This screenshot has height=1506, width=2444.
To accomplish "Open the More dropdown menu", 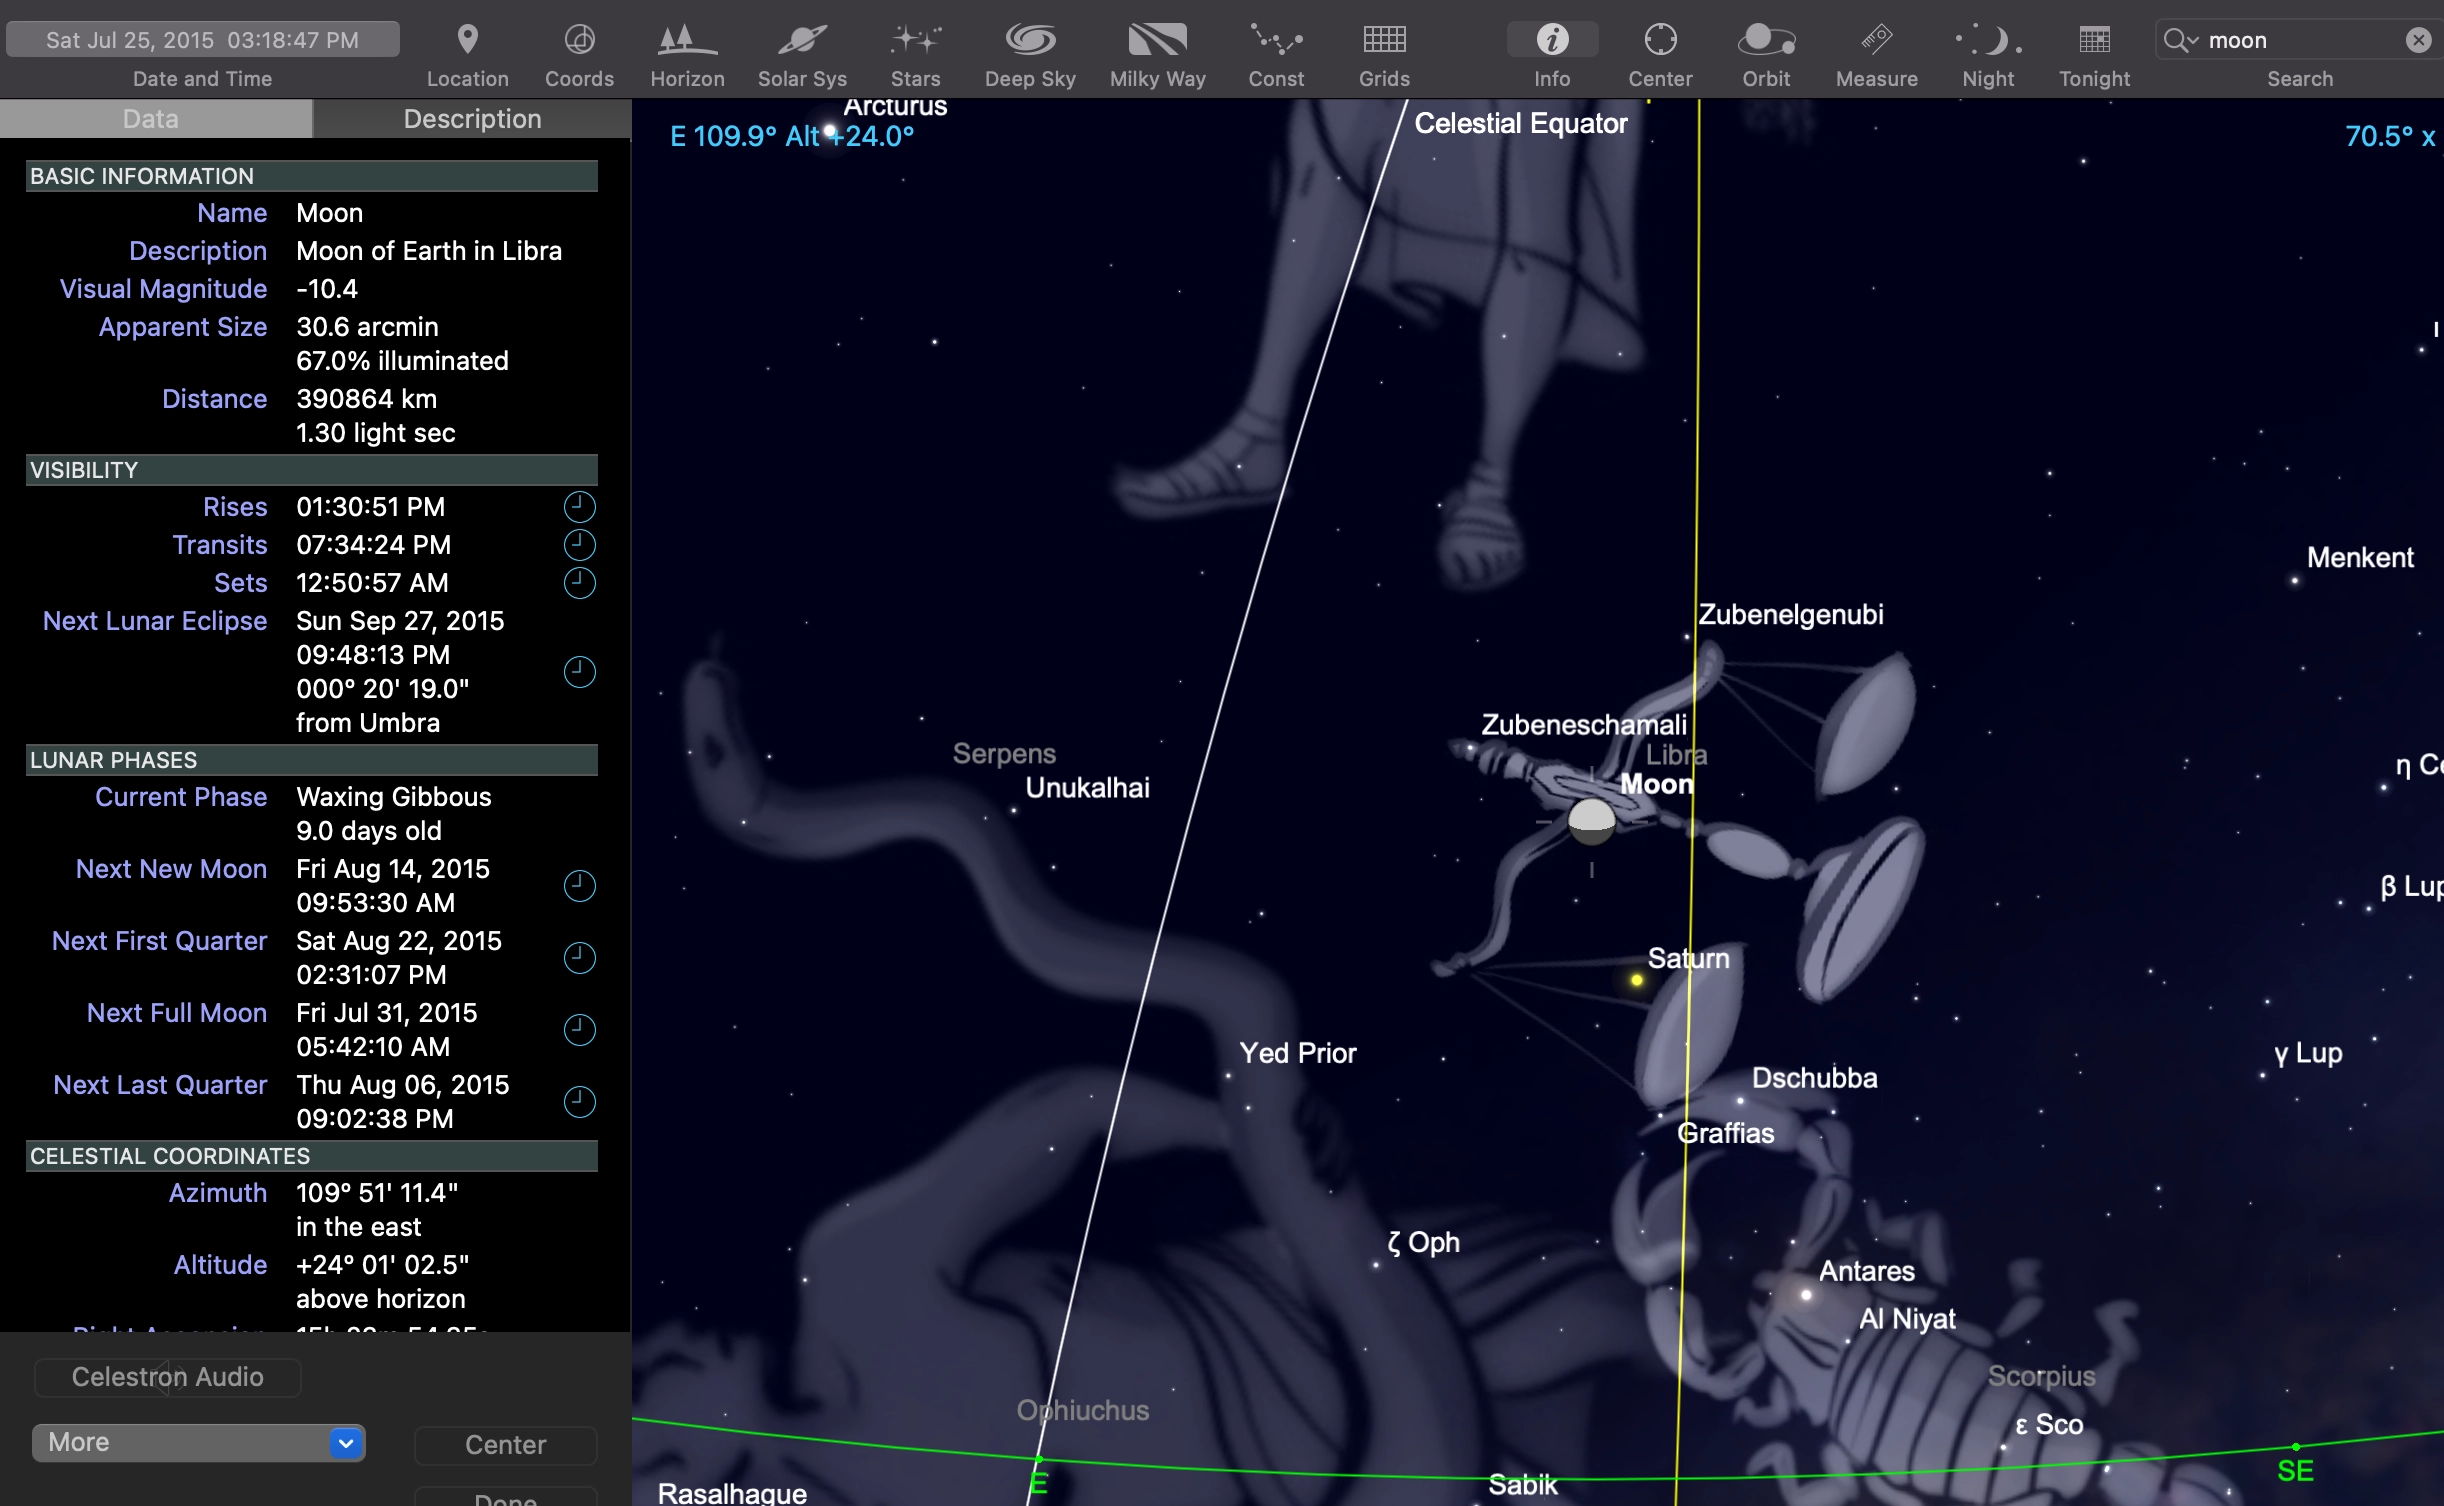I will tap(198, 1442).
